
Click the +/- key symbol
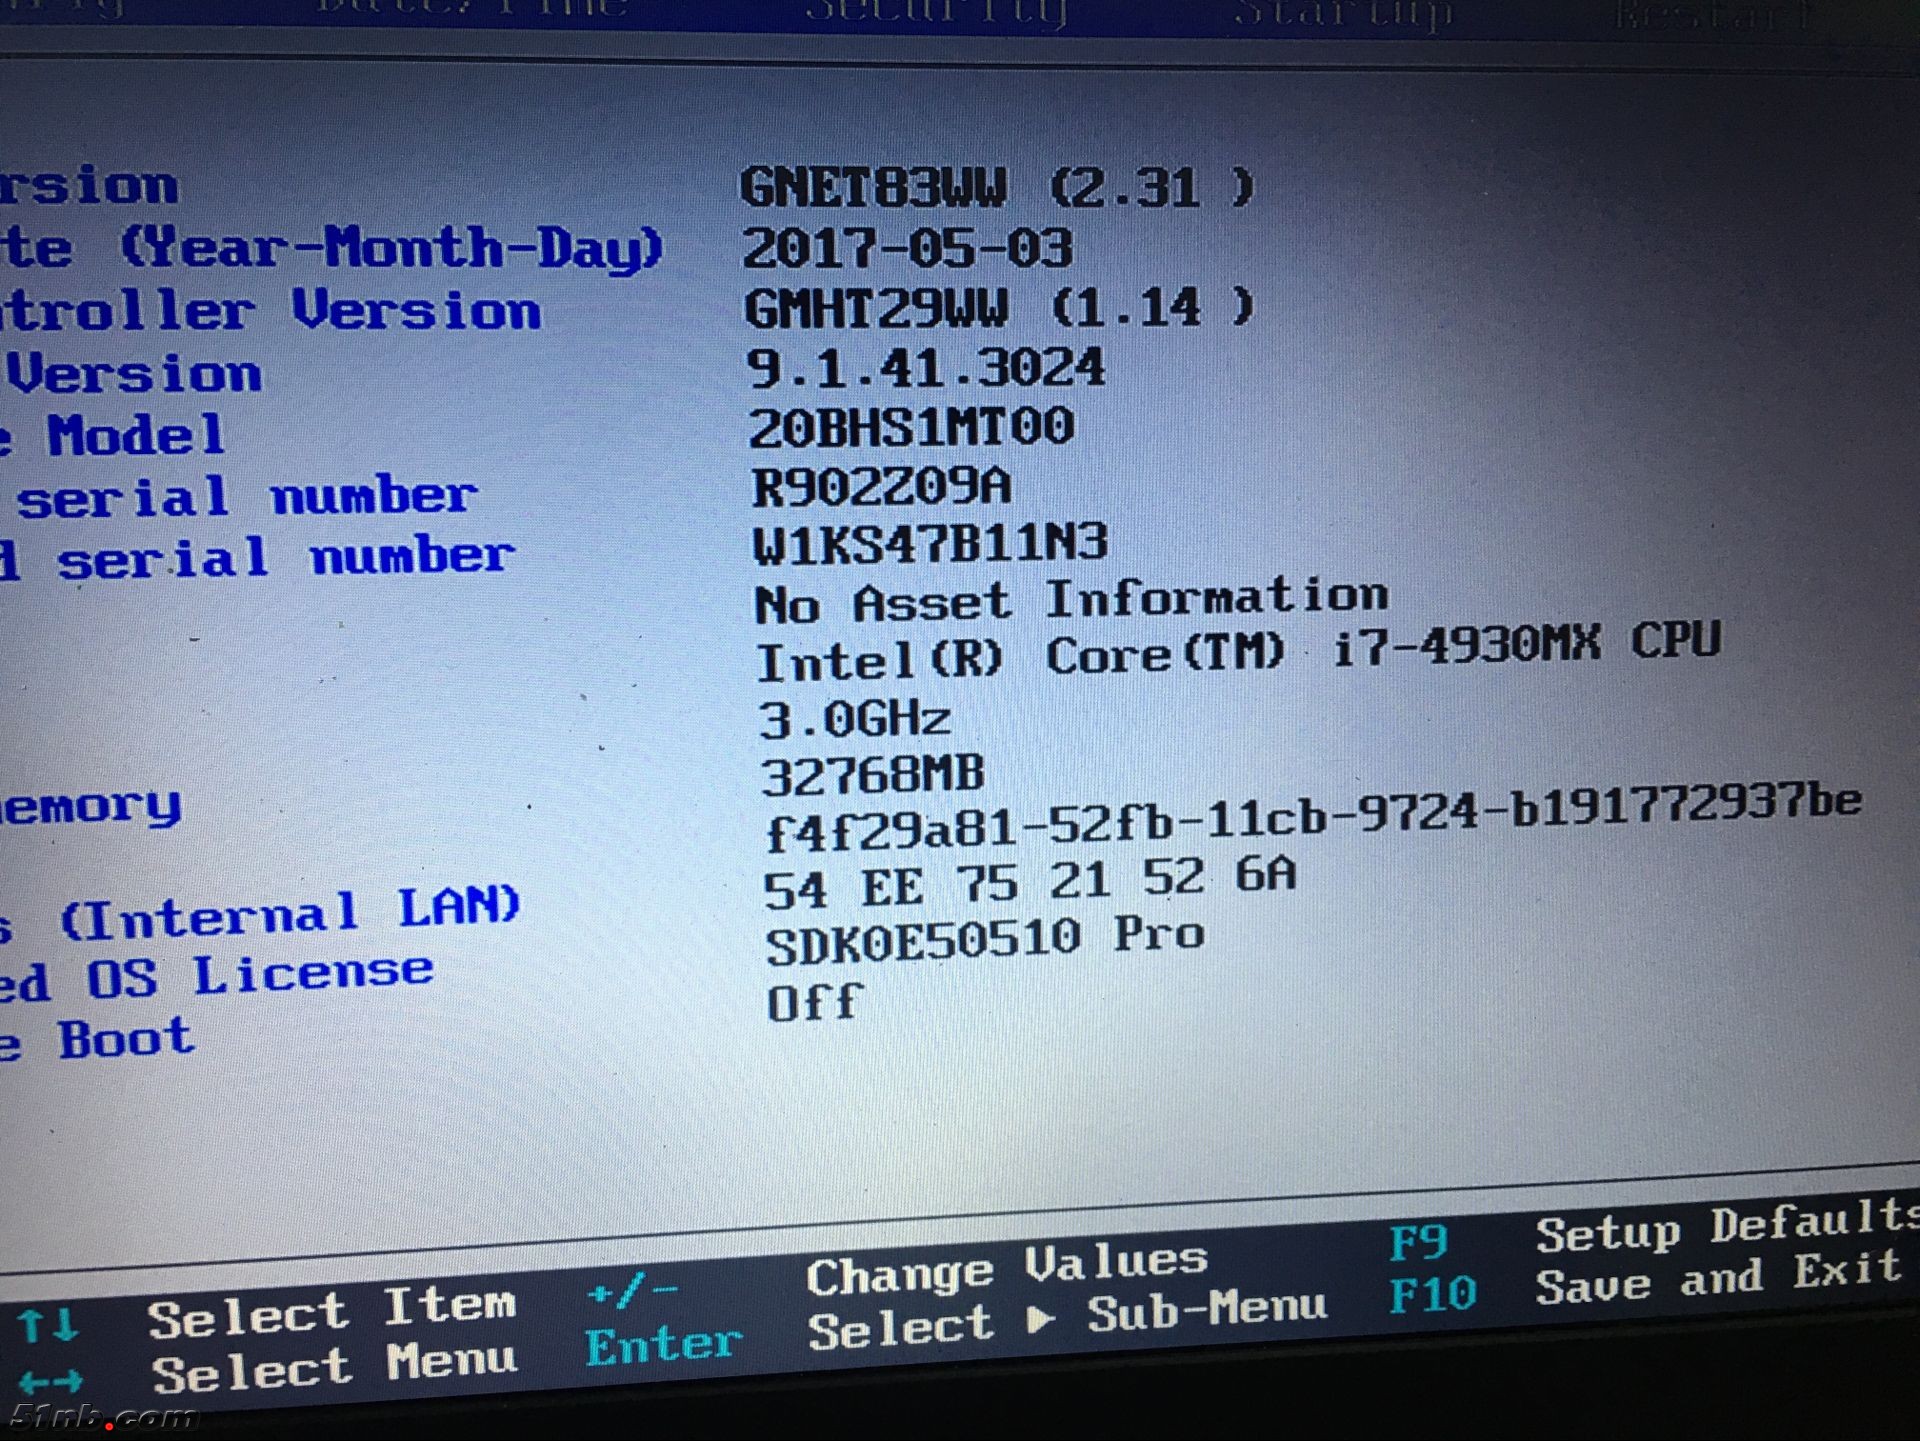pyautogui.click(x=631, y=1291)
